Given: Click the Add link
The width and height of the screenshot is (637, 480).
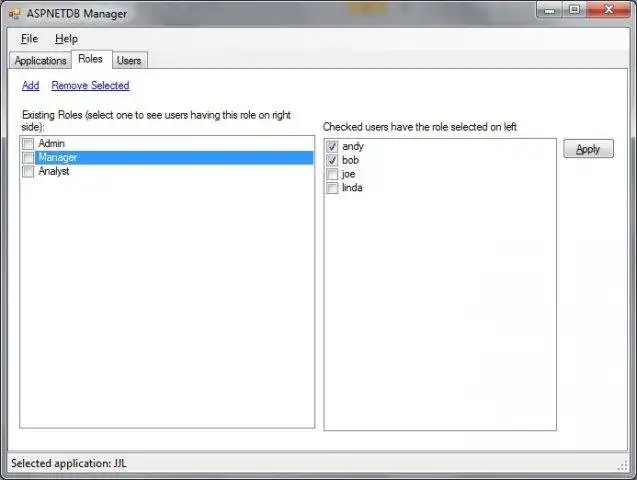Looking at the screenshot, I should click(x=30, y=86).
